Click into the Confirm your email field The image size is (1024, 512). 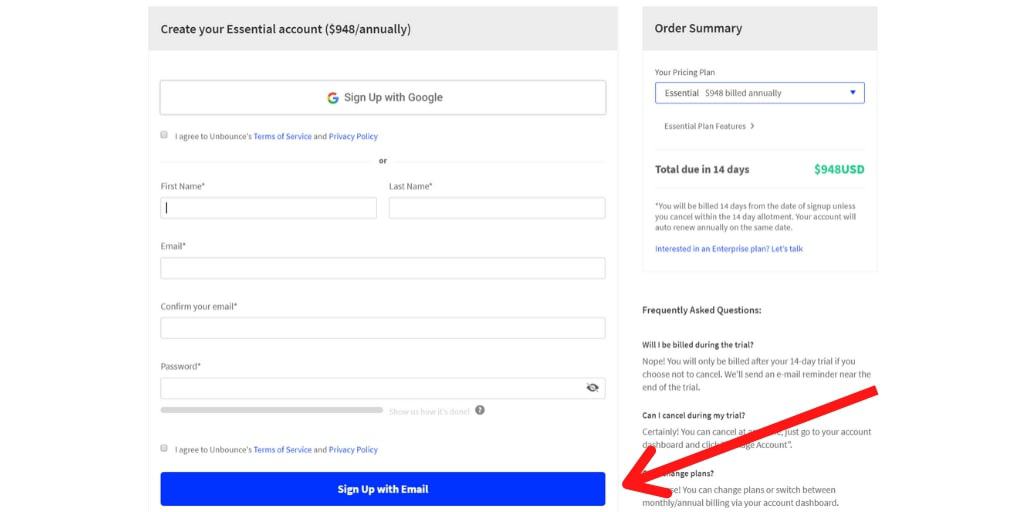383,328
